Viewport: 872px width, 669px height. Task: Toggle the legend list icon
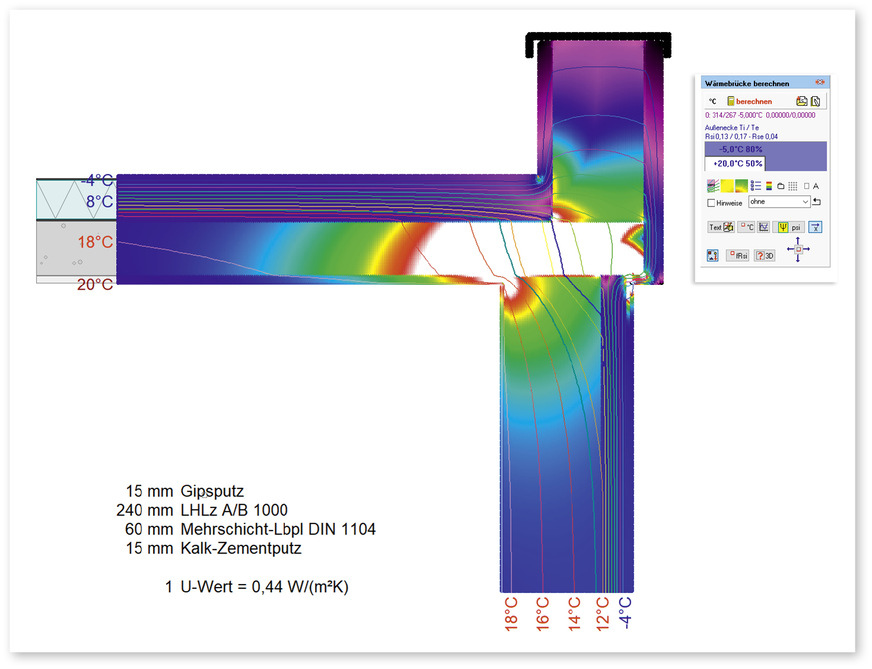click(755, 185)
